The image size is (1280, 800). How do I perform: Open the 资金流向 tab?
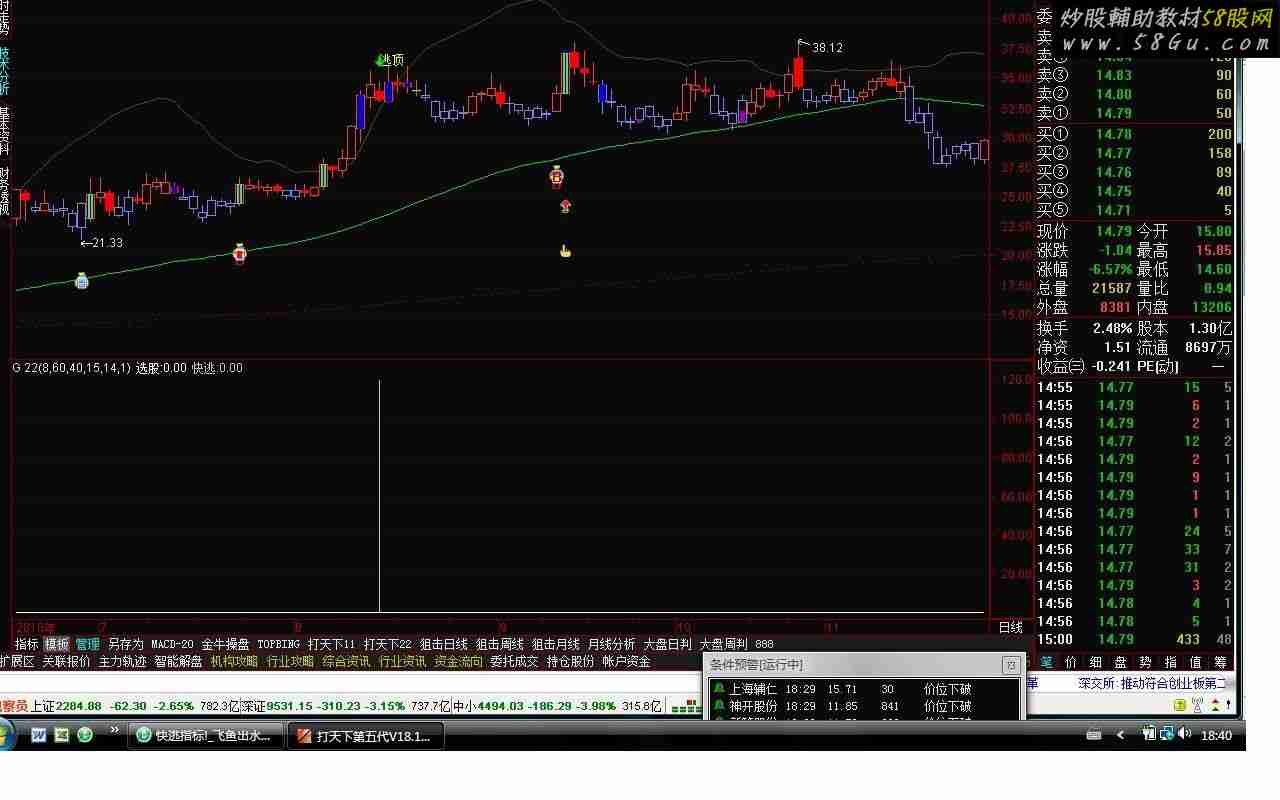click(x=458, y=661)
